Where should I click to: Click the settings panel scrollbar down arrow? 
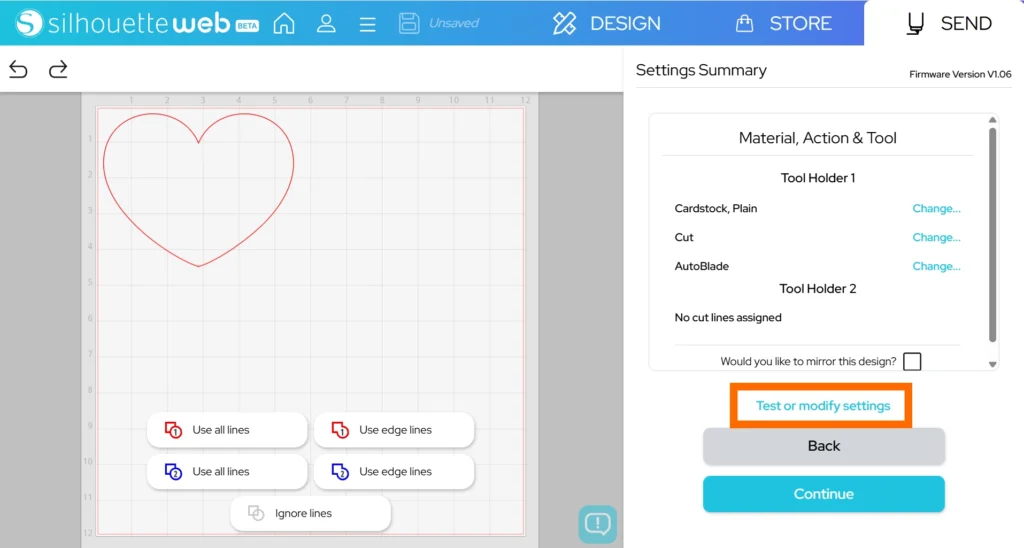coord(992,365)
